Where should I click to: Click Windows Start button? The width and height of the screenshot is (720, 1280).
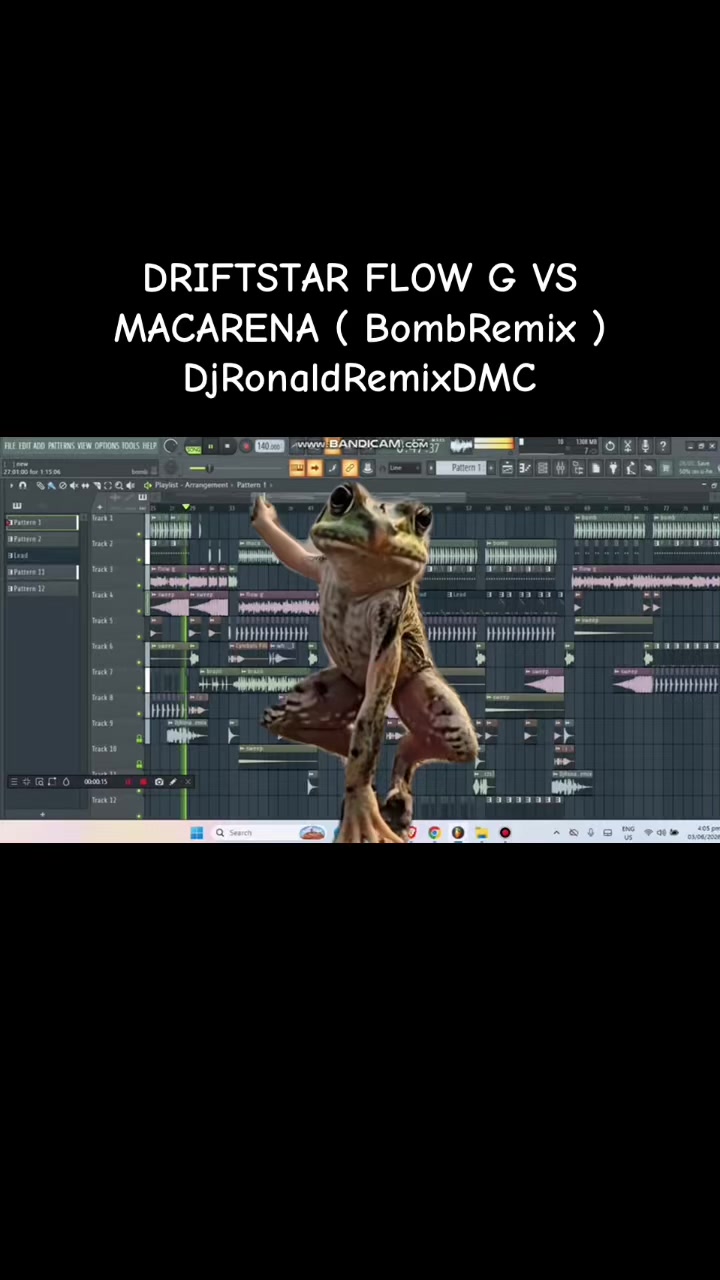(196, 832)
